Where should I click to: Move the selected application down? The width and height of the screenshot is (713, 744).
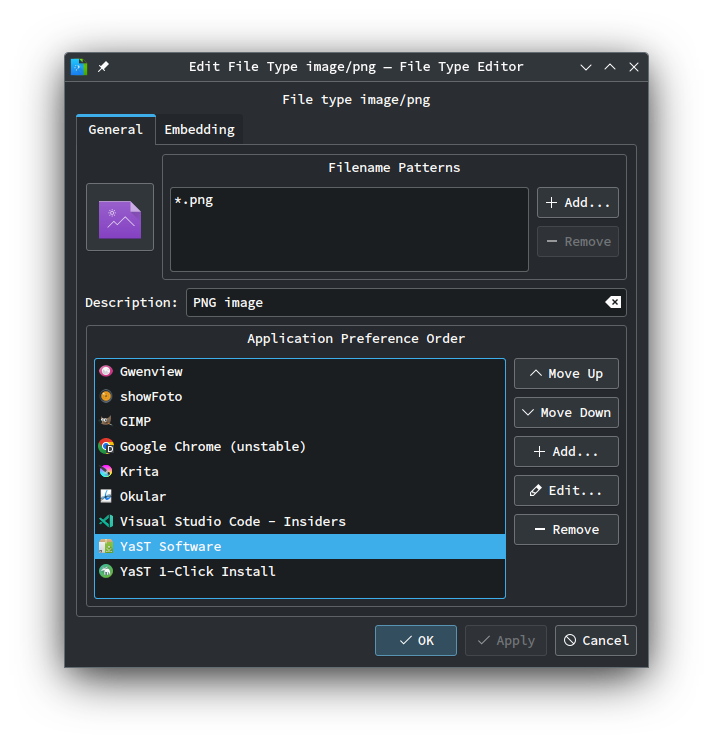tap(566, 412)
